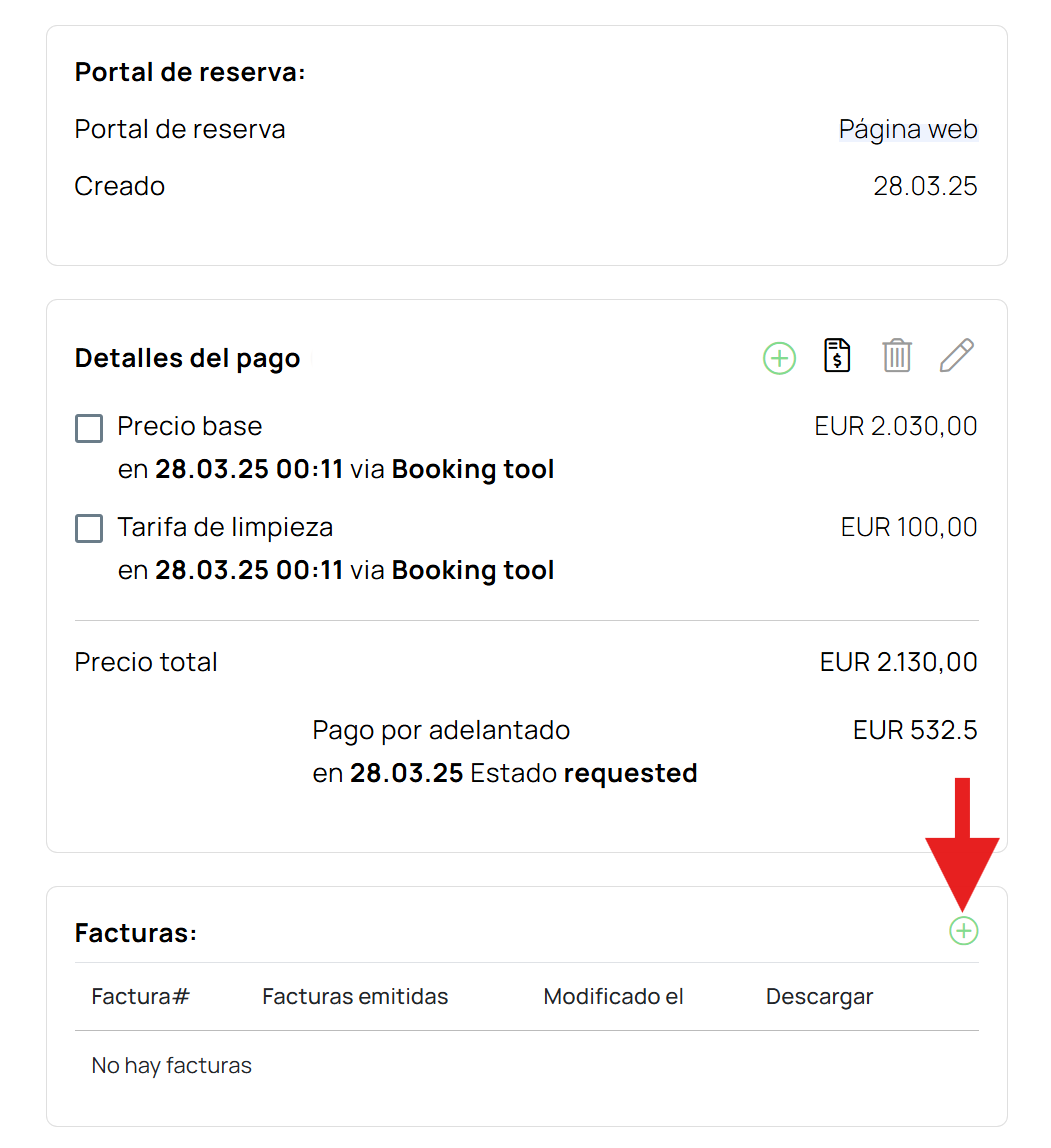1051x1148 pixels.
Task: Click the Tarifa de limpieza label text
Action: coord(225,527)
